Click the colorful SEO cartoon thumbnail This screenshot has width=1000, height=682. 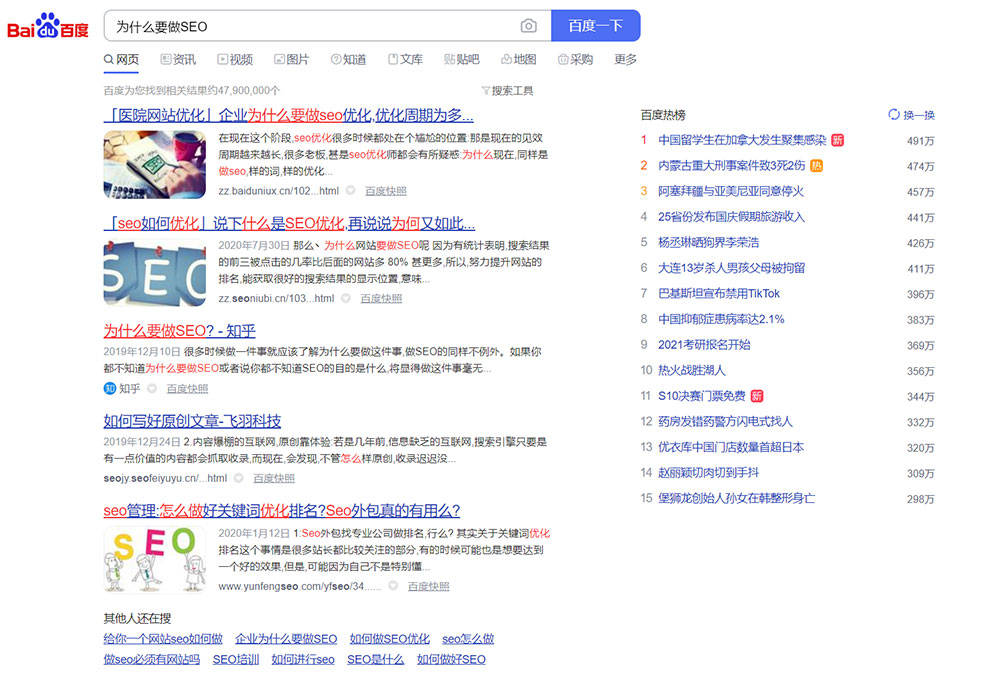155,560
